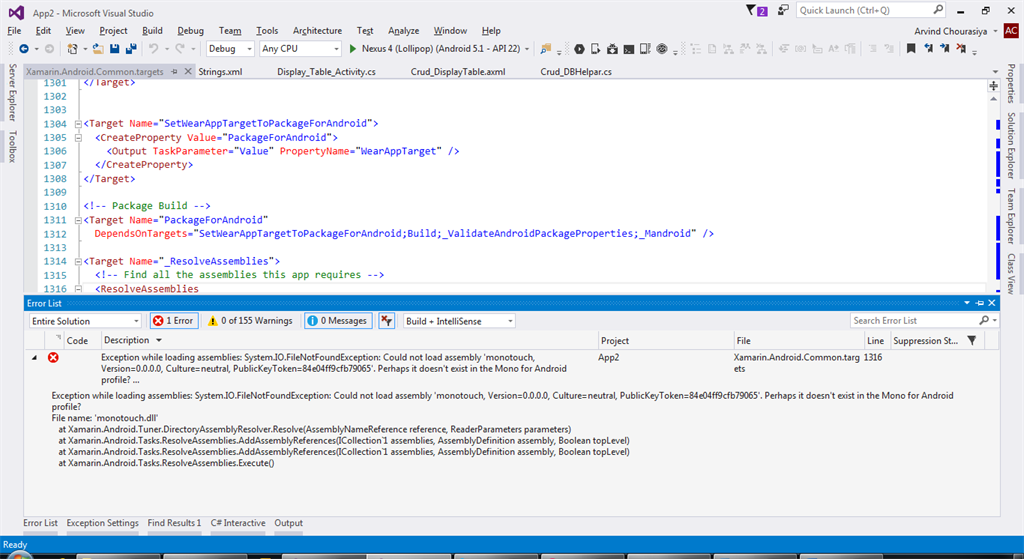Toggle bookmark on the current line

[910, 48]
